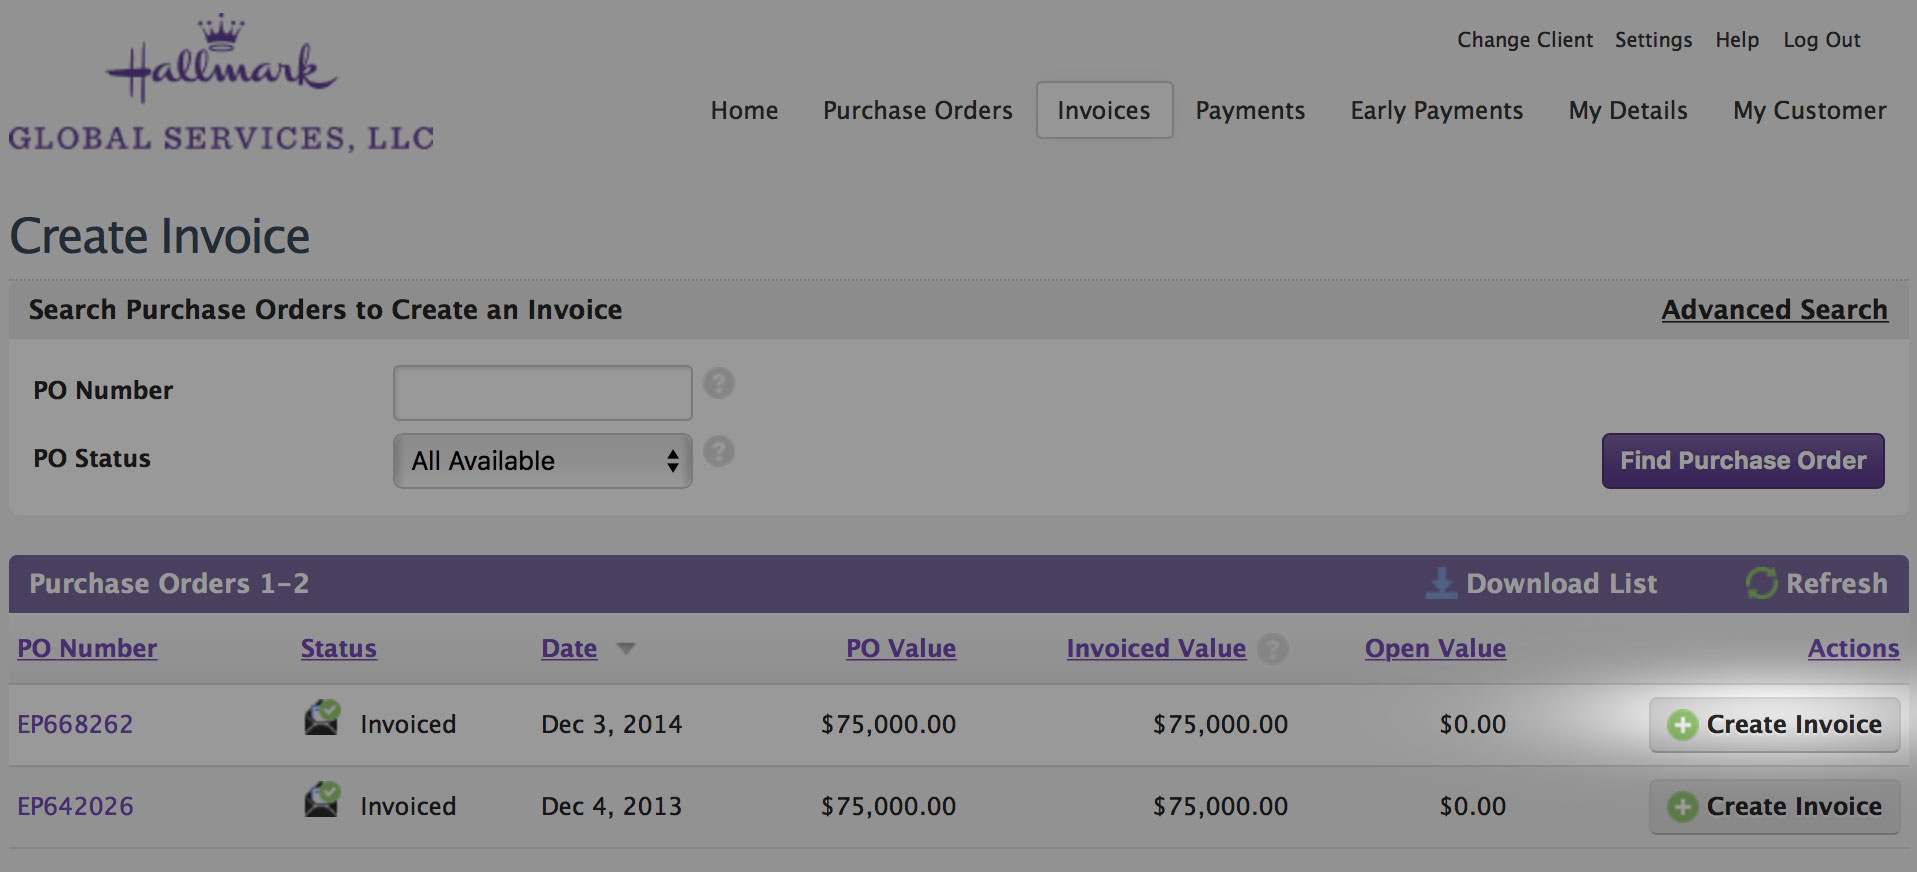Click Create Invoice button for EP668262
Image resolution: width=1917 pixels, height=872 pixels.
(x=1774, y=725)
